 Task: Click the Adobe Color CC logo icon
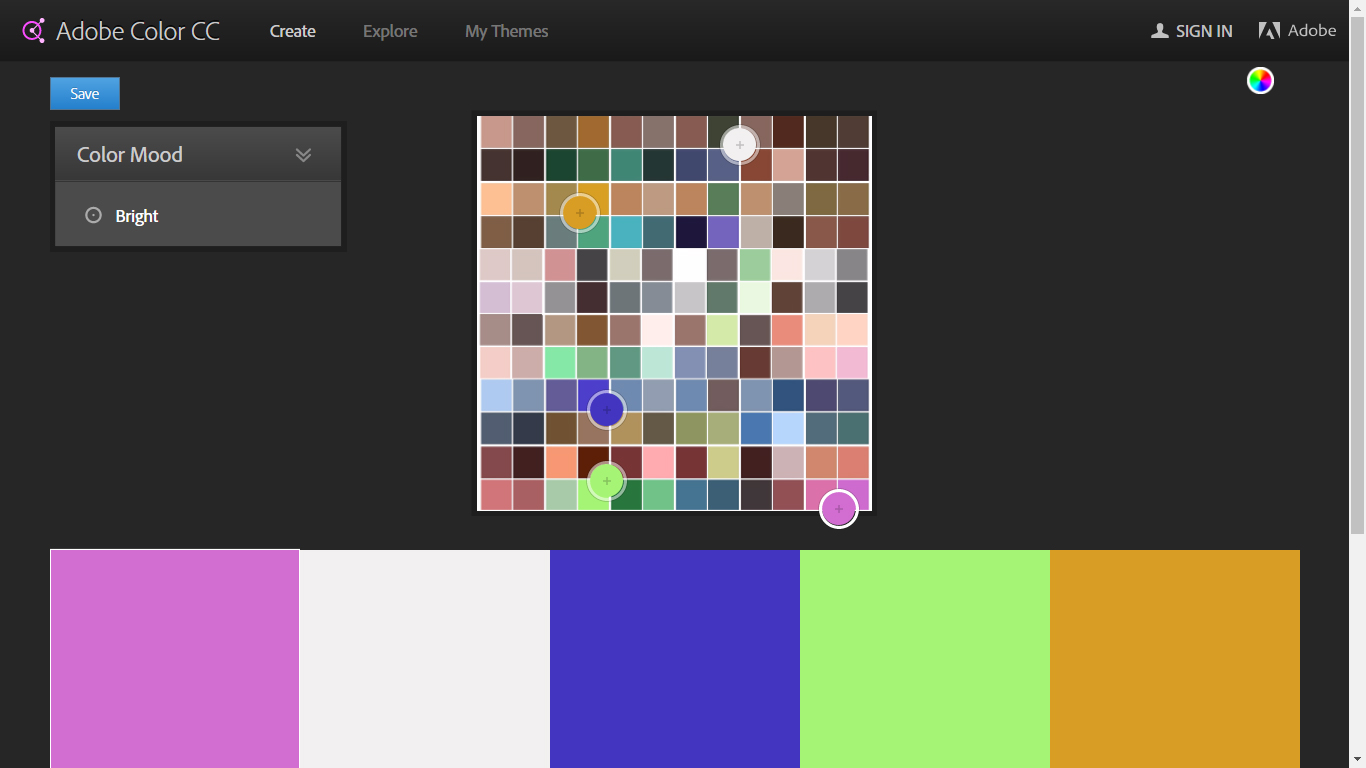point(34,31)
